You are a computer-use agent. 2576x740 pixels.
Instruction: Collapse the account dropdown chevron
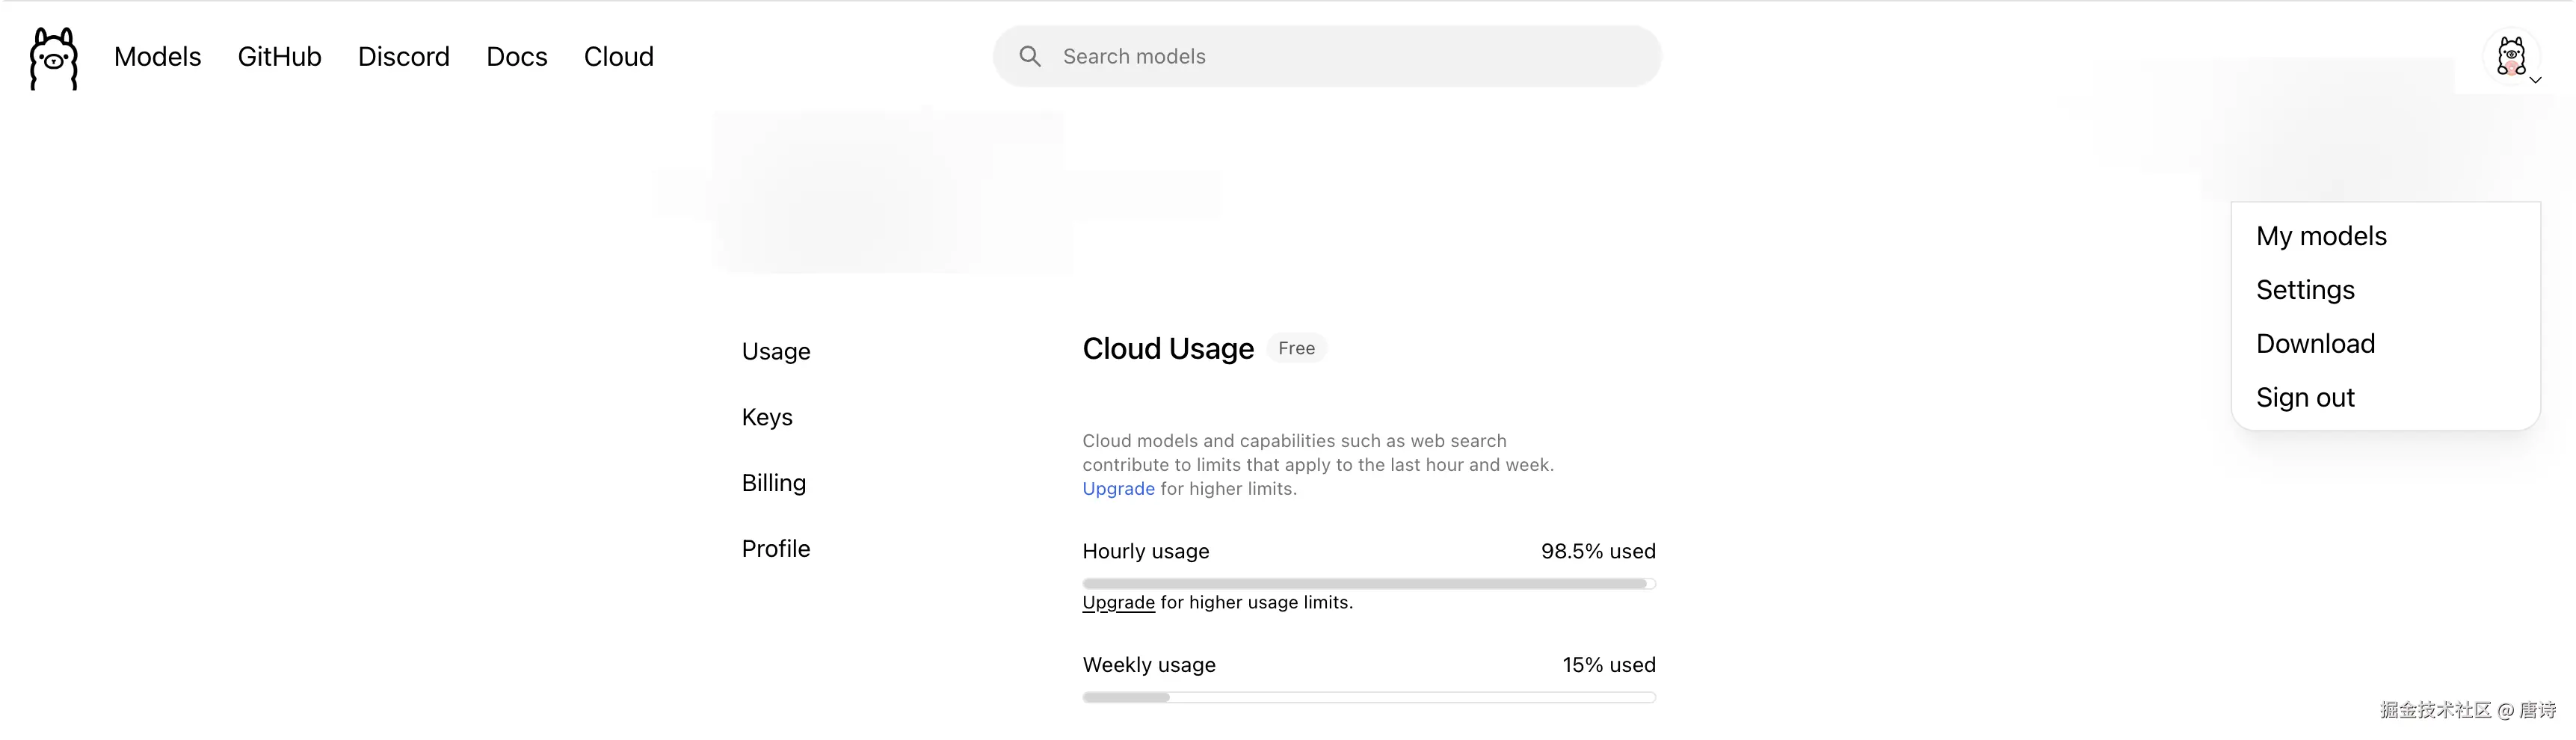[2535, 80]
